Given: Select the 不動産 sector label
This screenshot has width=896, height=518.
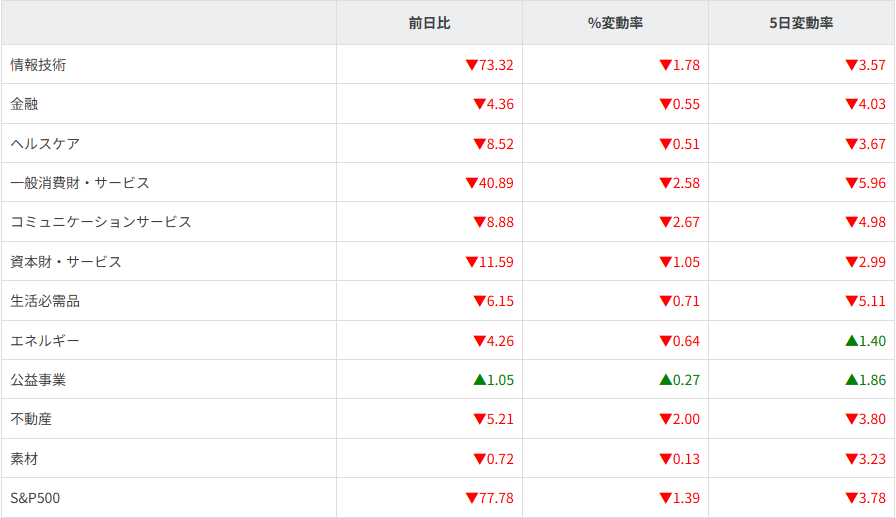Looking at the screenshot, I should [x=31, y=419].
